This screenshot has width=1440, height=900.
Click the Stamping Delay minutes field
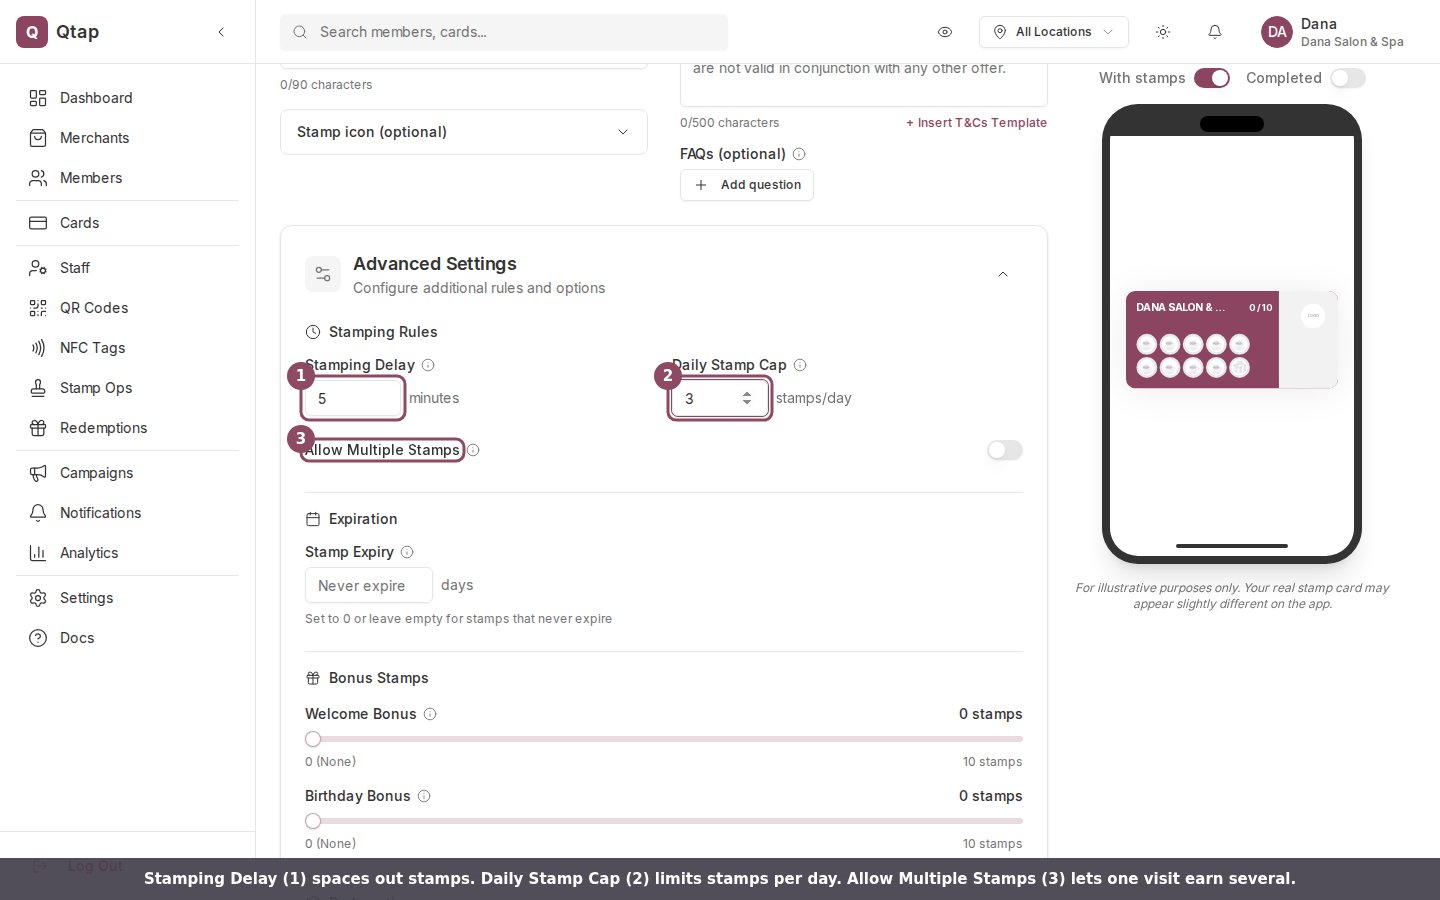[353, 398]
